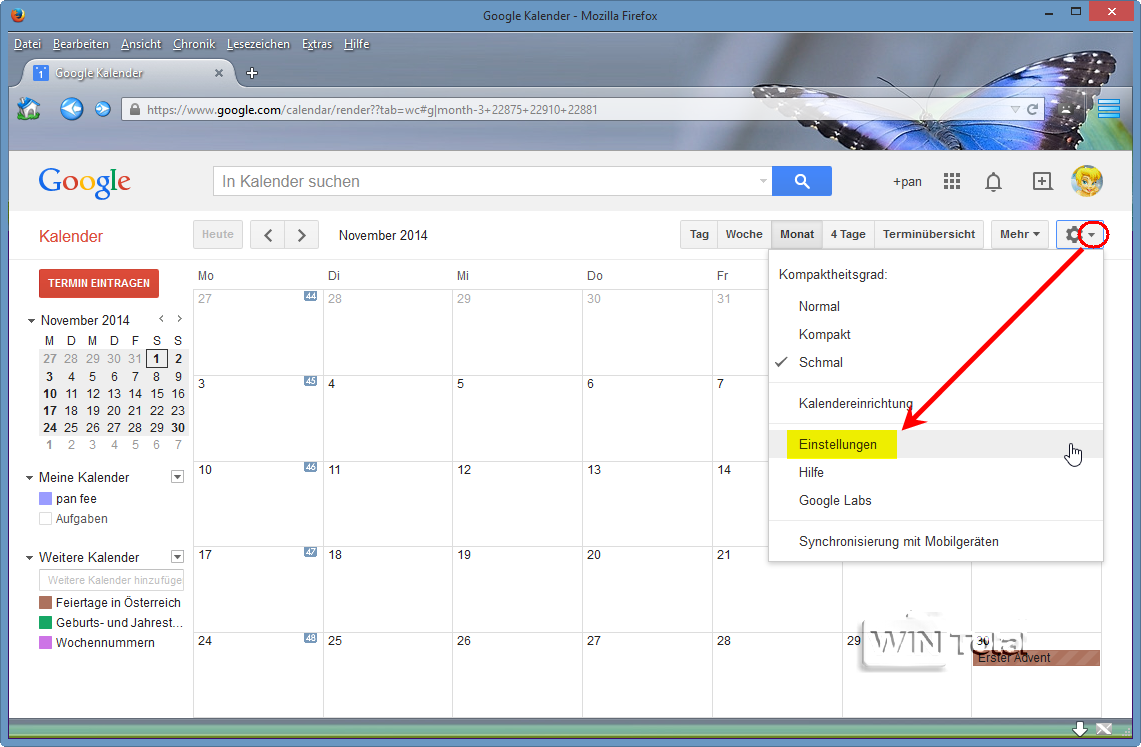Show previous month in mini calendar
This screenshot has height=747, width=1141.
click(162, 319)
